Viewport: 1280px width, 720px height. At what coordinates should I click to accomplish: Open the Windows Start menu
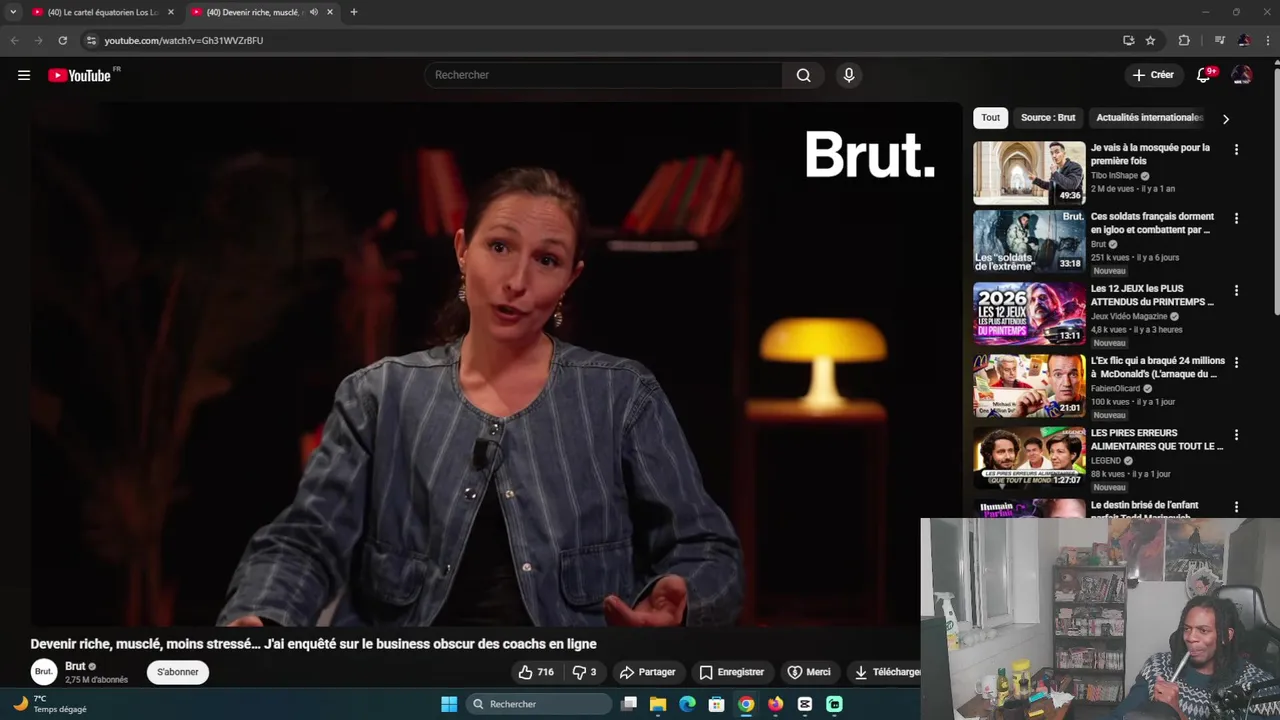pyautogui.click(x=449, y=704)
